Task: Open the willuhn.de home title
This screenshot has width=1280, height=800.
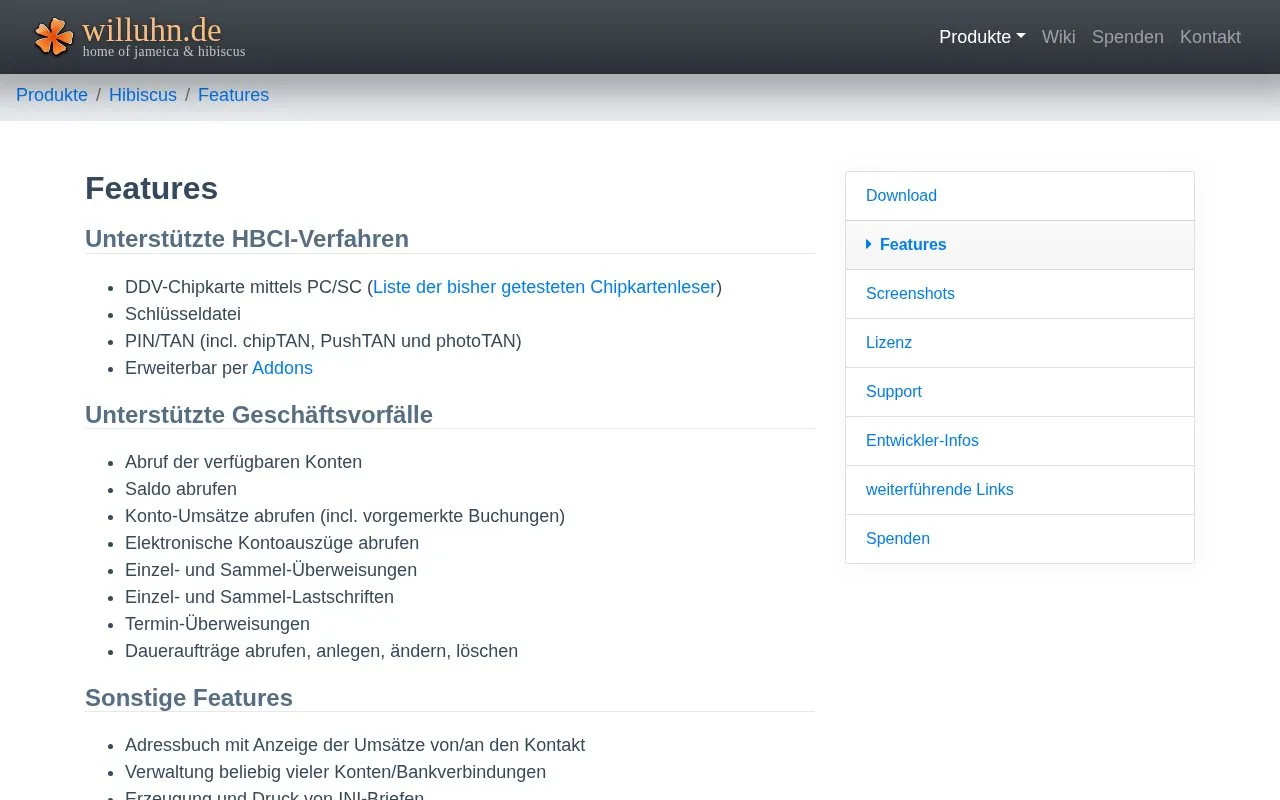Action: 152,30
